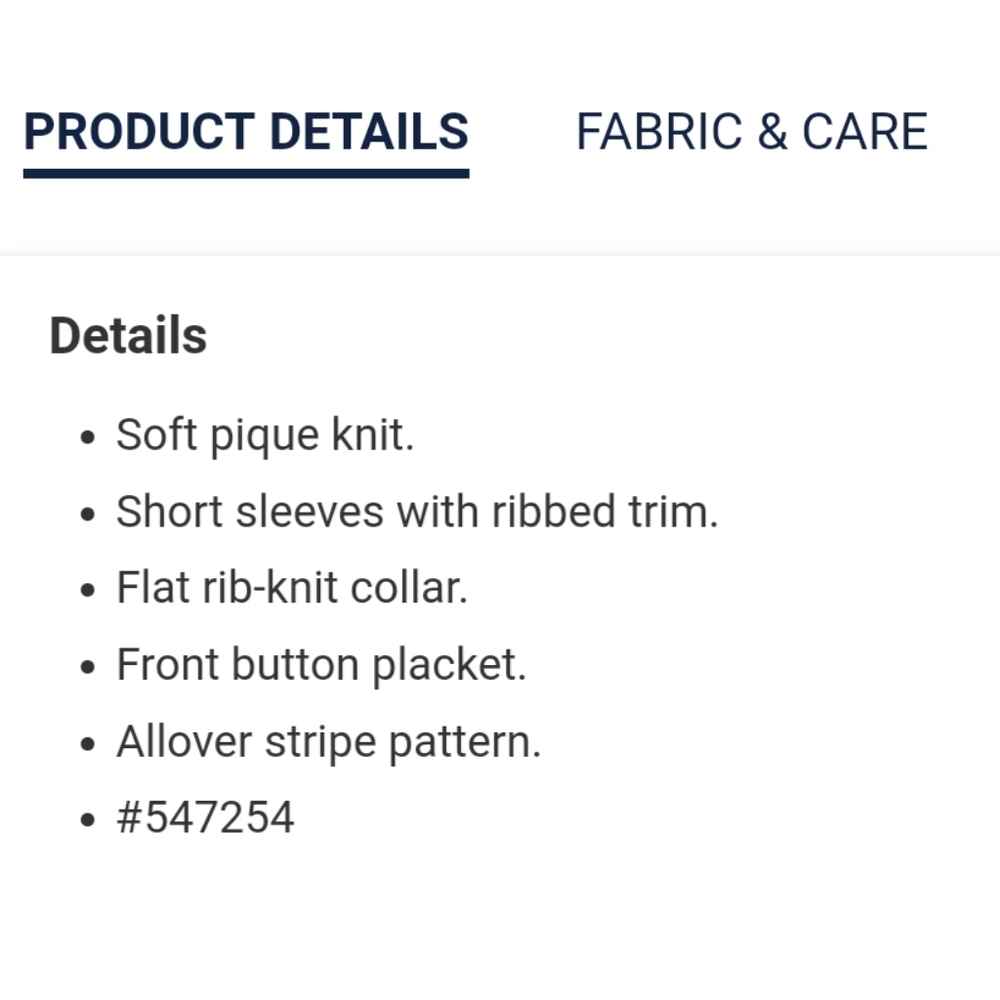Select the Front button placket detail
This screenshot has height=1000, width=1000.
322,664
